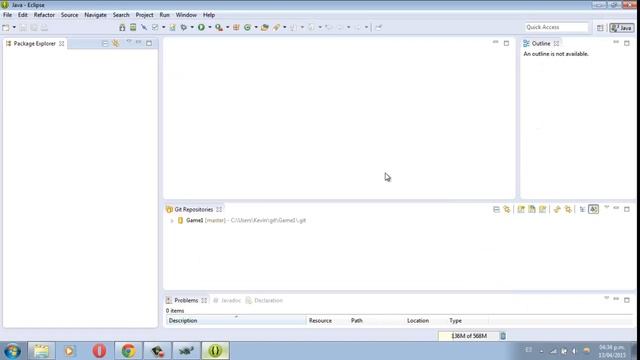
Task: Select the Game1 [master] repository row
Action: [246, 220]
